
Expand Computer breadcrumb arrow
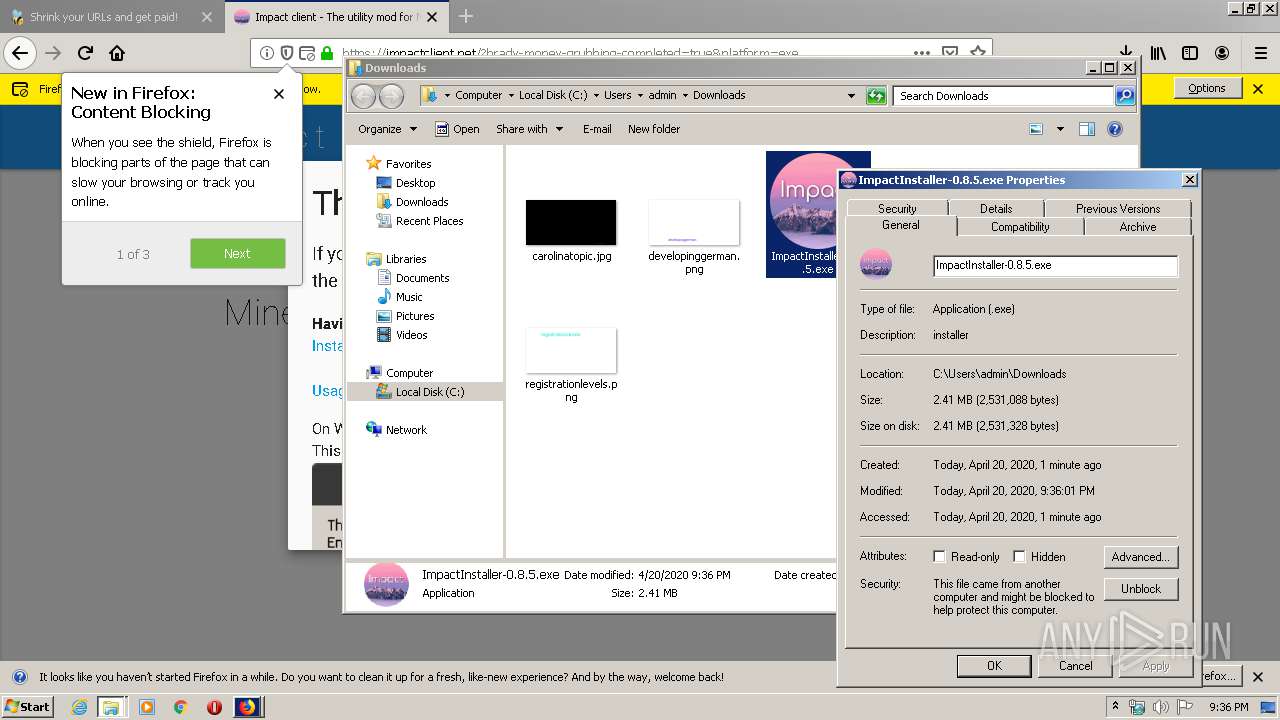pyautogui.click(x=510, y=95)
